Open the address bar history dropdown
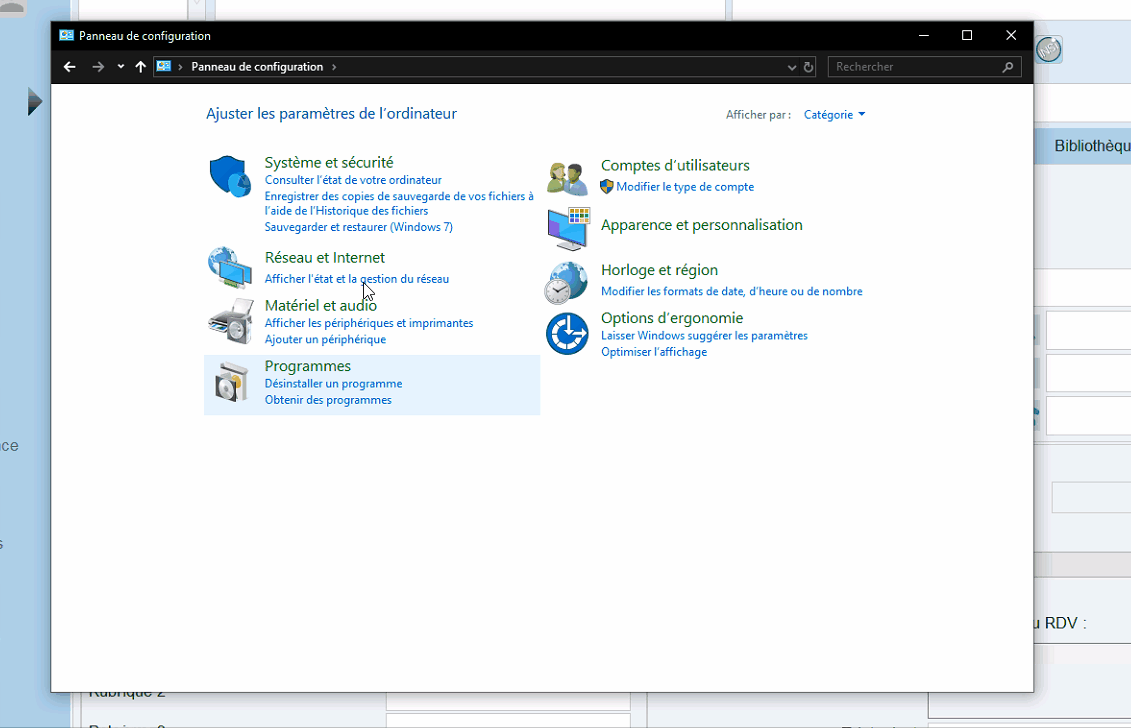 (792, 67)
